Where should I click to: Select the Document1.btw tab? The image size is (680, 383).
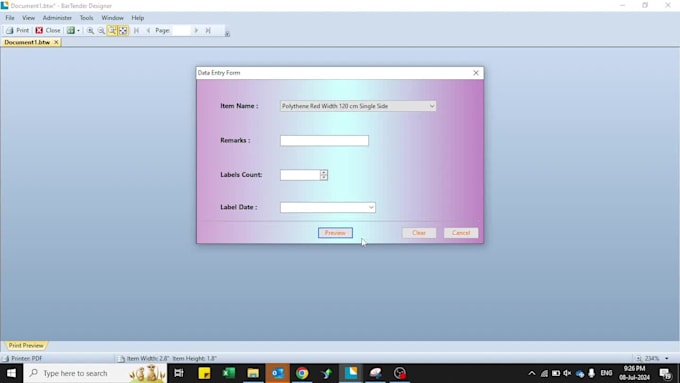tap(27, 42)
